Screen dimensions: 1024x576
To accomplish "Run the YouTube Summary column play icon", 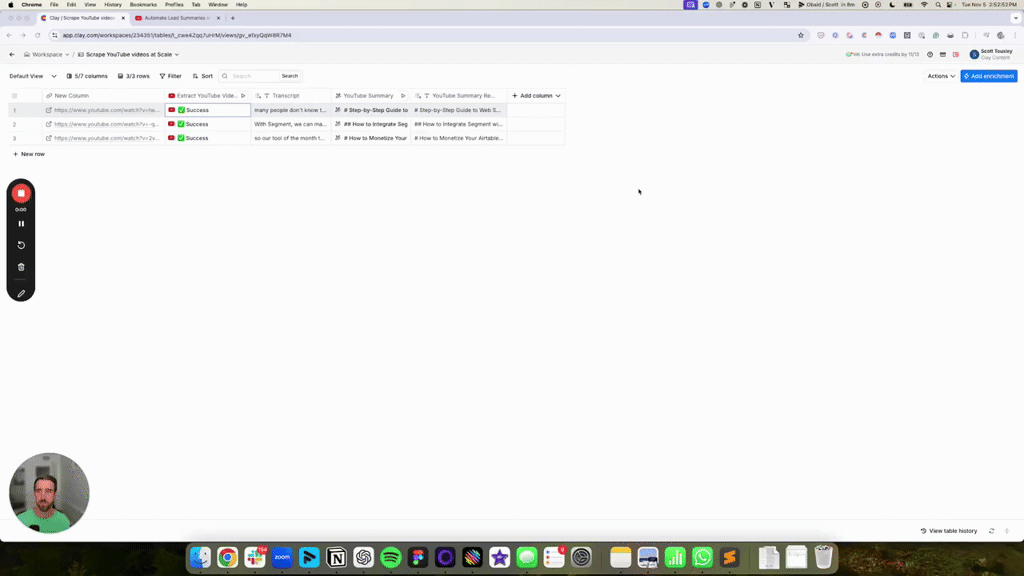I will 403,96.
